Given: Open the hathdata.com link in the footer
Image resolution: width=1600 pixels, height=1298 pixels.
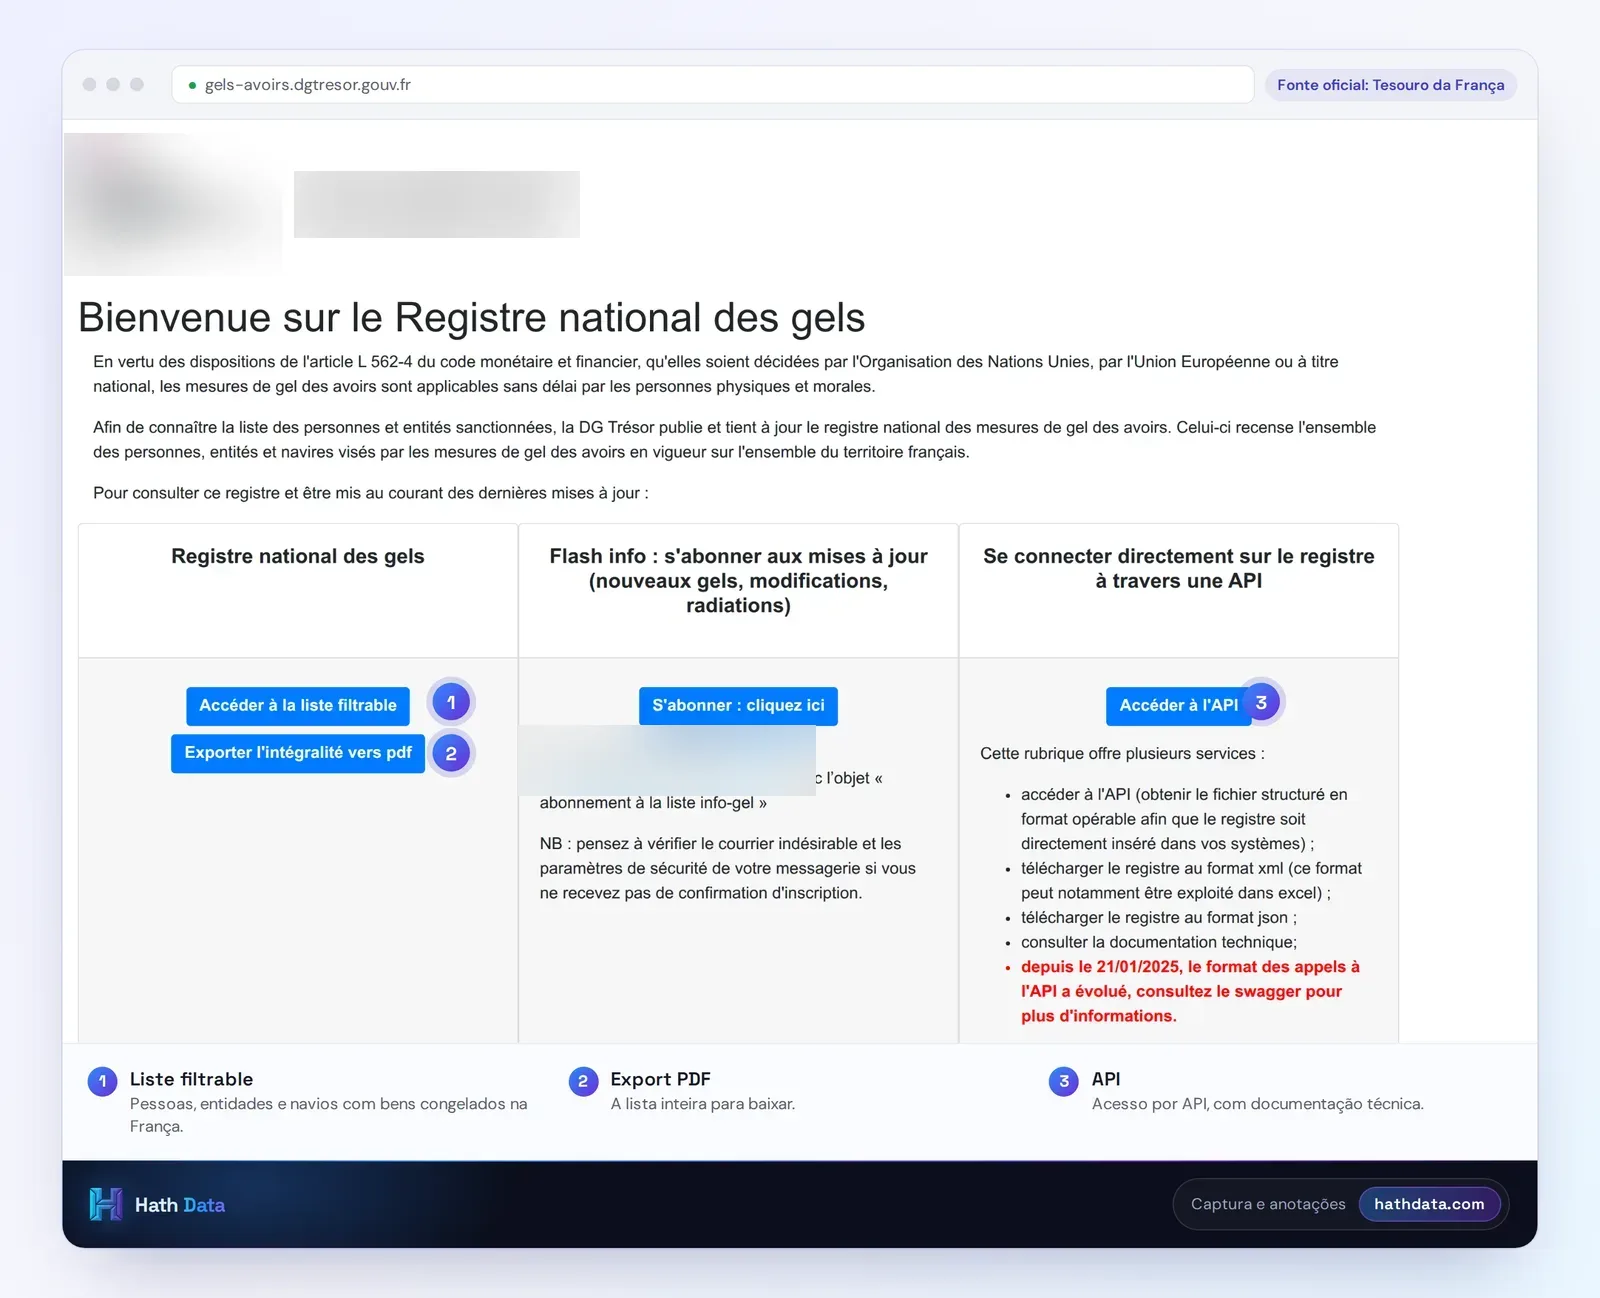Looking at the screenshot, I should coord(1429,1204).
